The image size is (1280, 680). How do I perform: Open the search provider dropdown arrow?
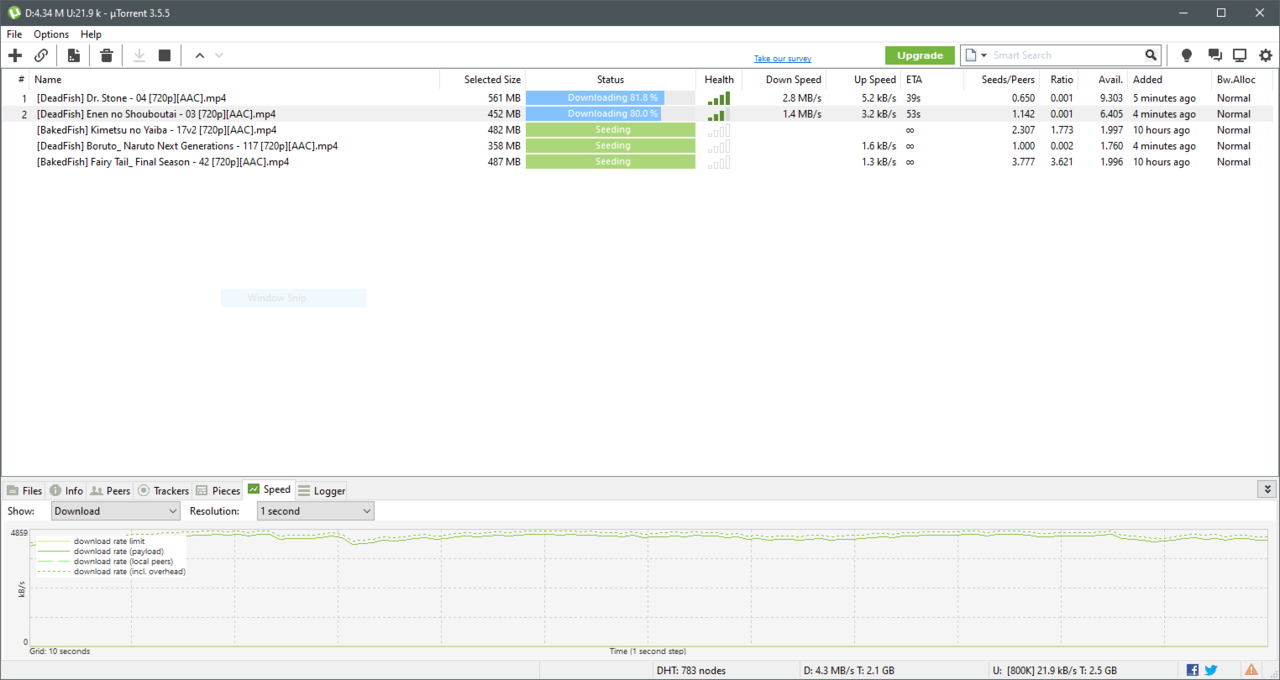pos(984,56)
